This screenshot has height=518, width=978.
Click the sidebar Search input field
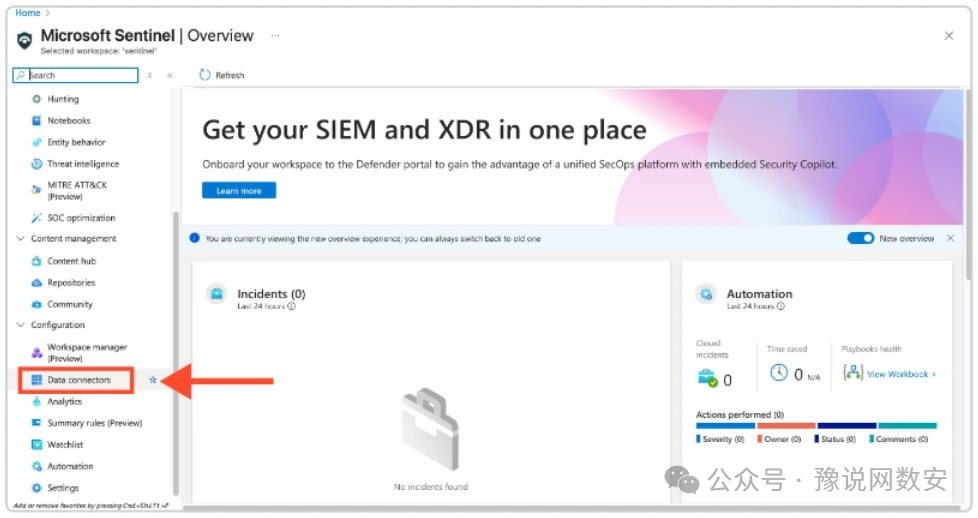point(80,75)
